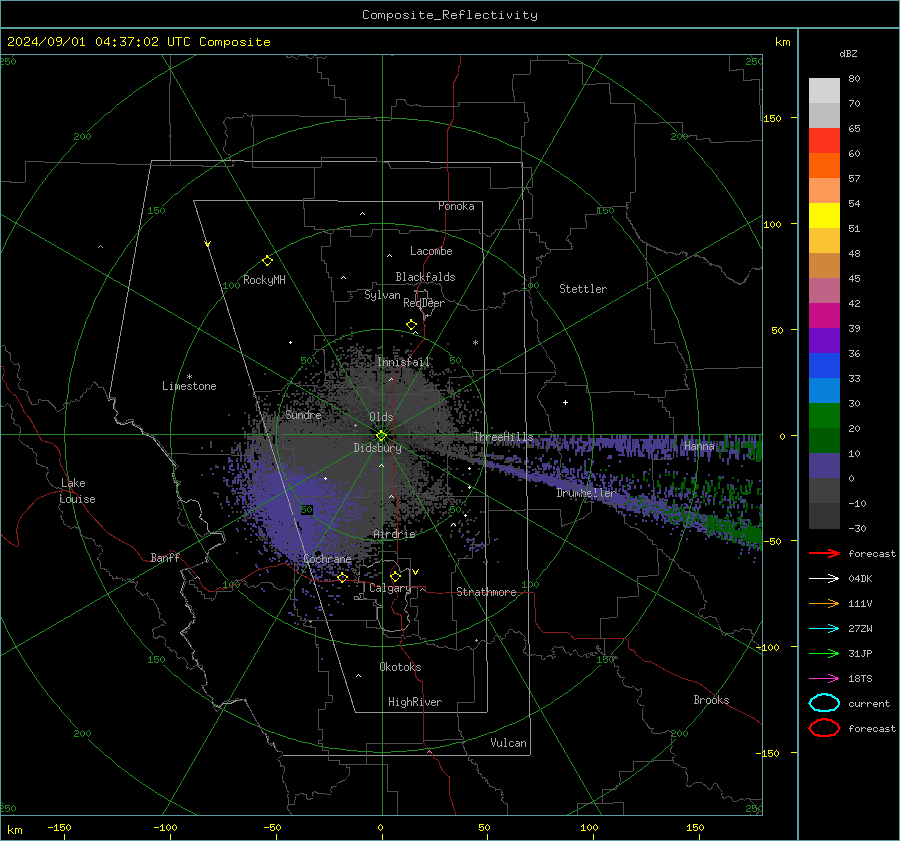Click the top light gray 80 dBZ swatch
This screenshot has height=841, width=900.
pyautogui.click(x=824, y=91)
